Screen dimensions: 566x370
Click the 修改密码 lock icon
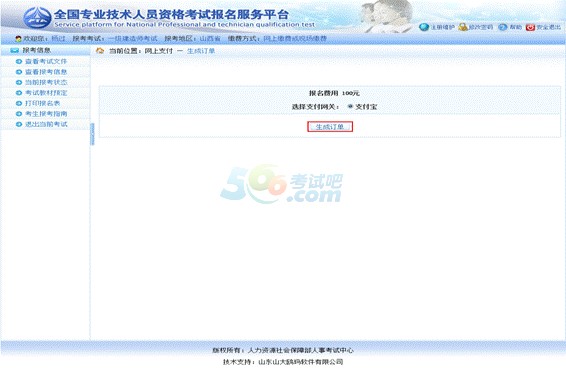click(463, 27)
